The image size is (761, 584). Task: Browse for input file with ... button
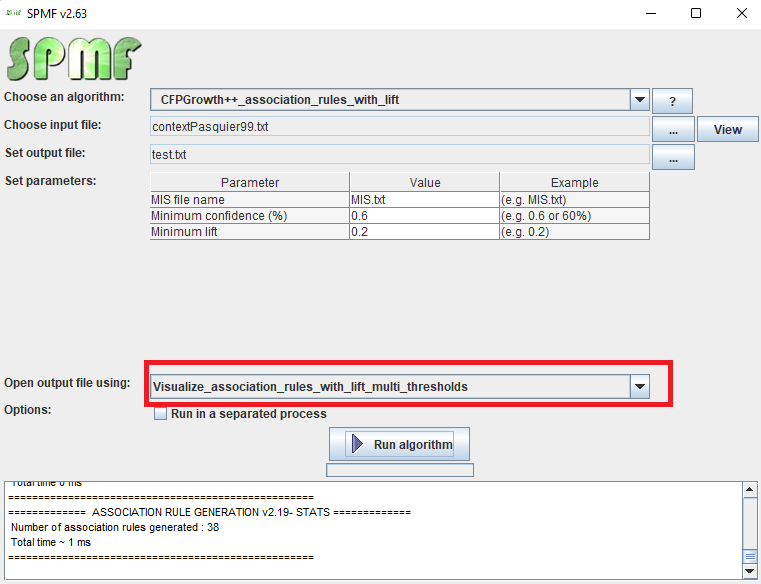click(673, 130)
